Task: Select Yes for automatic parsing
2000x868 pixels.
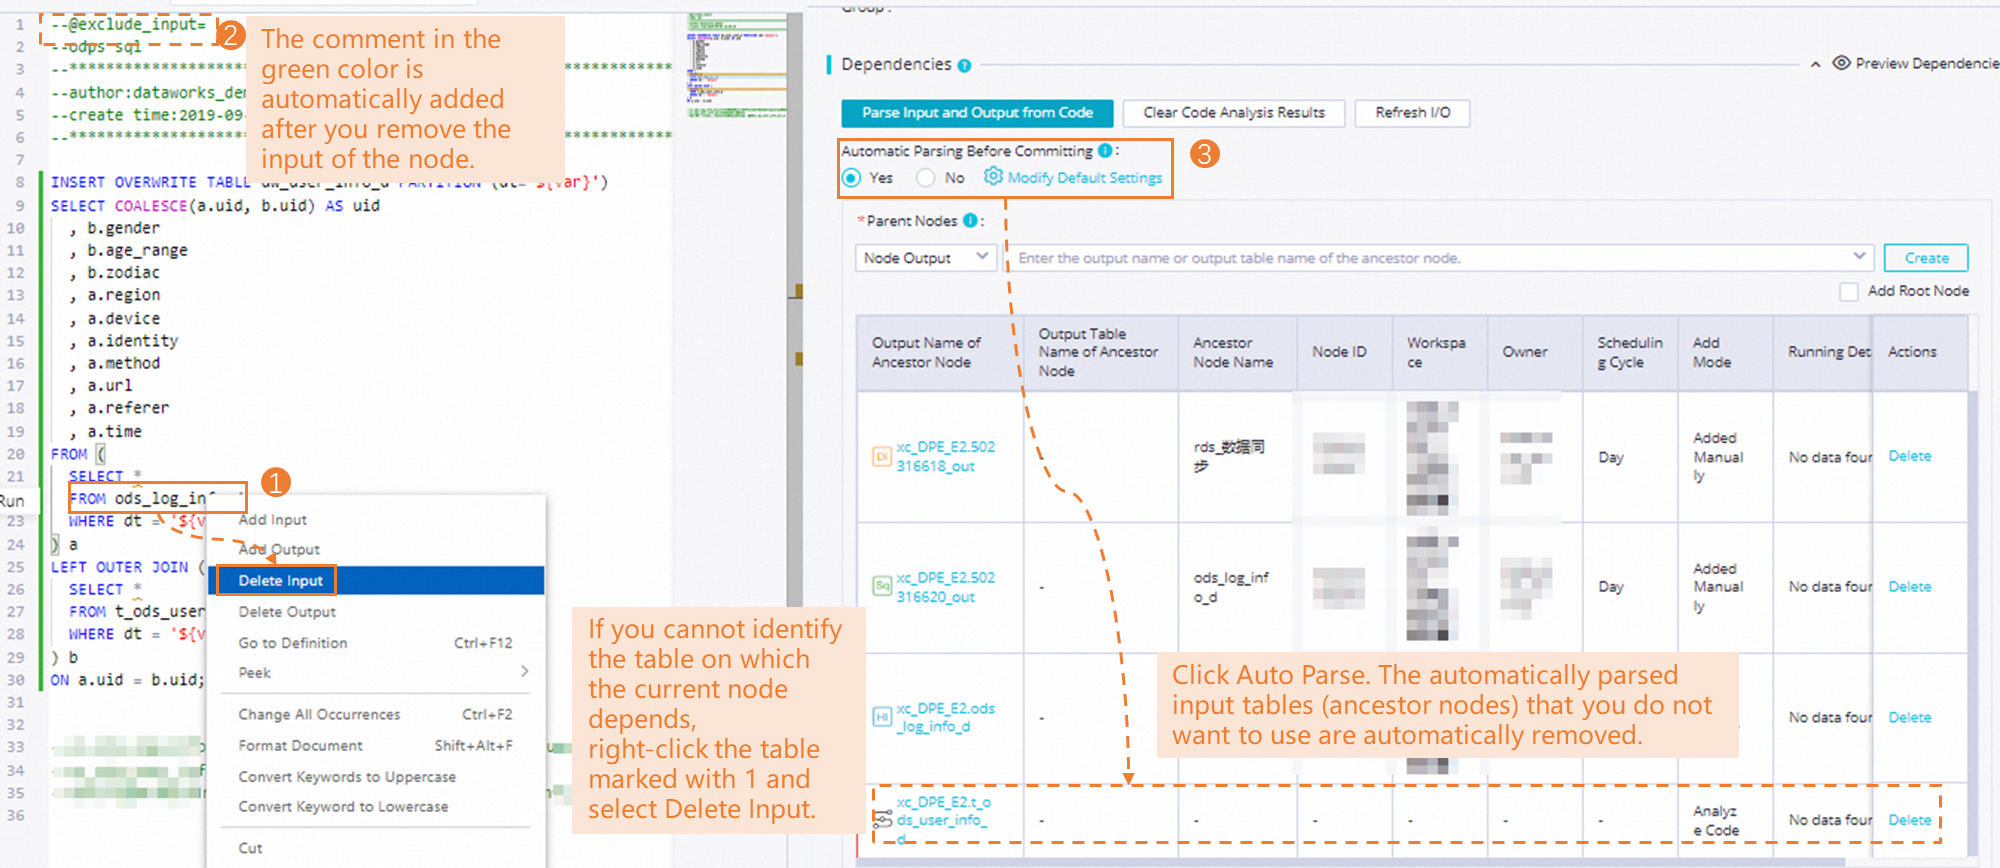Action: click(x=851, y=178)
